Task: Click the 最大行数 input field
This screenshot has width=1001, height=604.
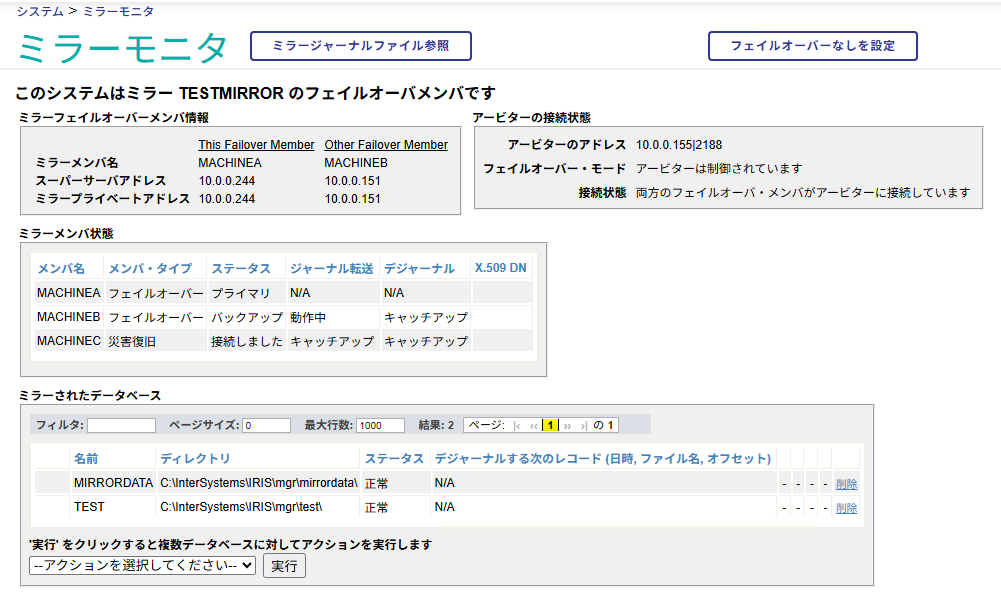Action: [380, 425]
